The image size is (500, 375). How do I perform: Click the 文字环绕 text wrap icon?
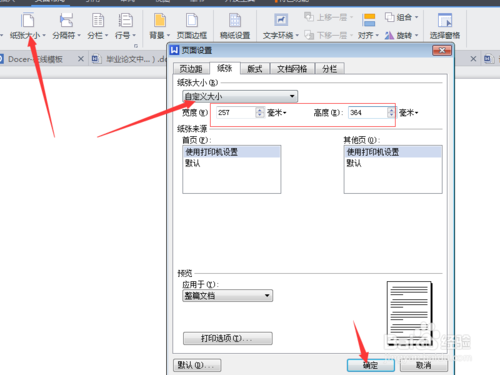(281, 20)
